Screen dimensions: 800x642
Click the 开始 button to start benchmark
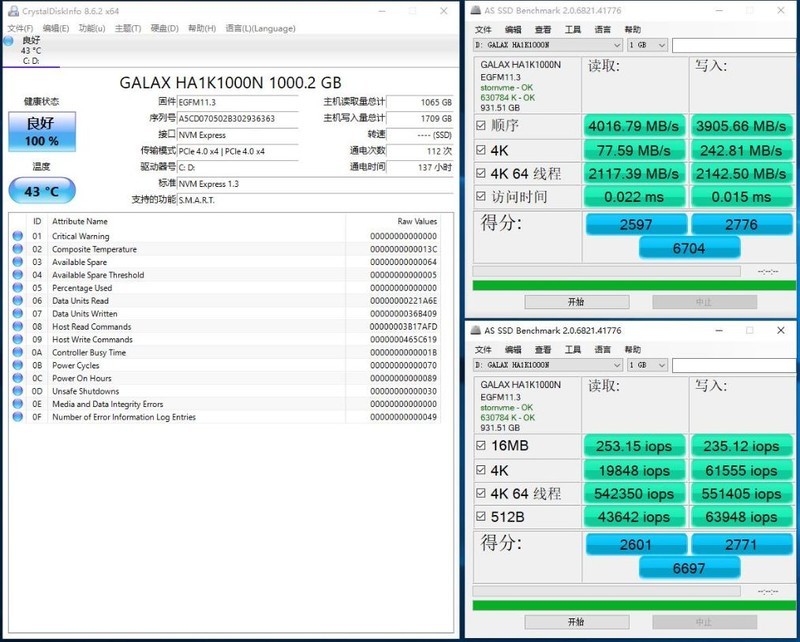point(576,300)
